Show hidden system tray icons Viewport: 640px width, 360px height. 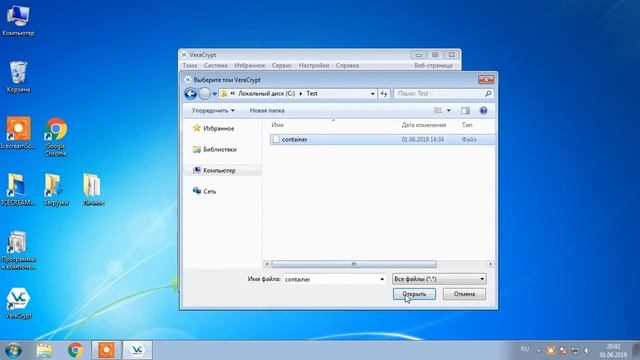(538, 351)
